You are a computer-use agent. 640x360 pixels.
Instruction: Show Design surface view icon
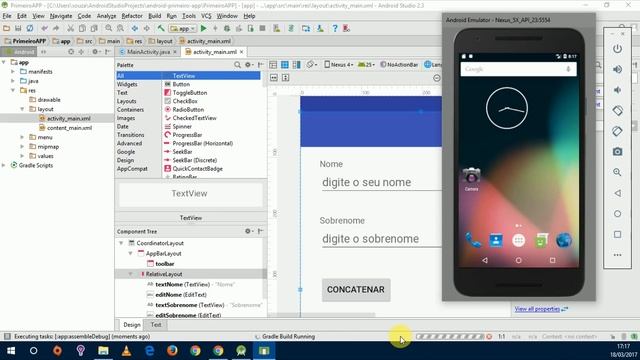[x=273, y=65]
